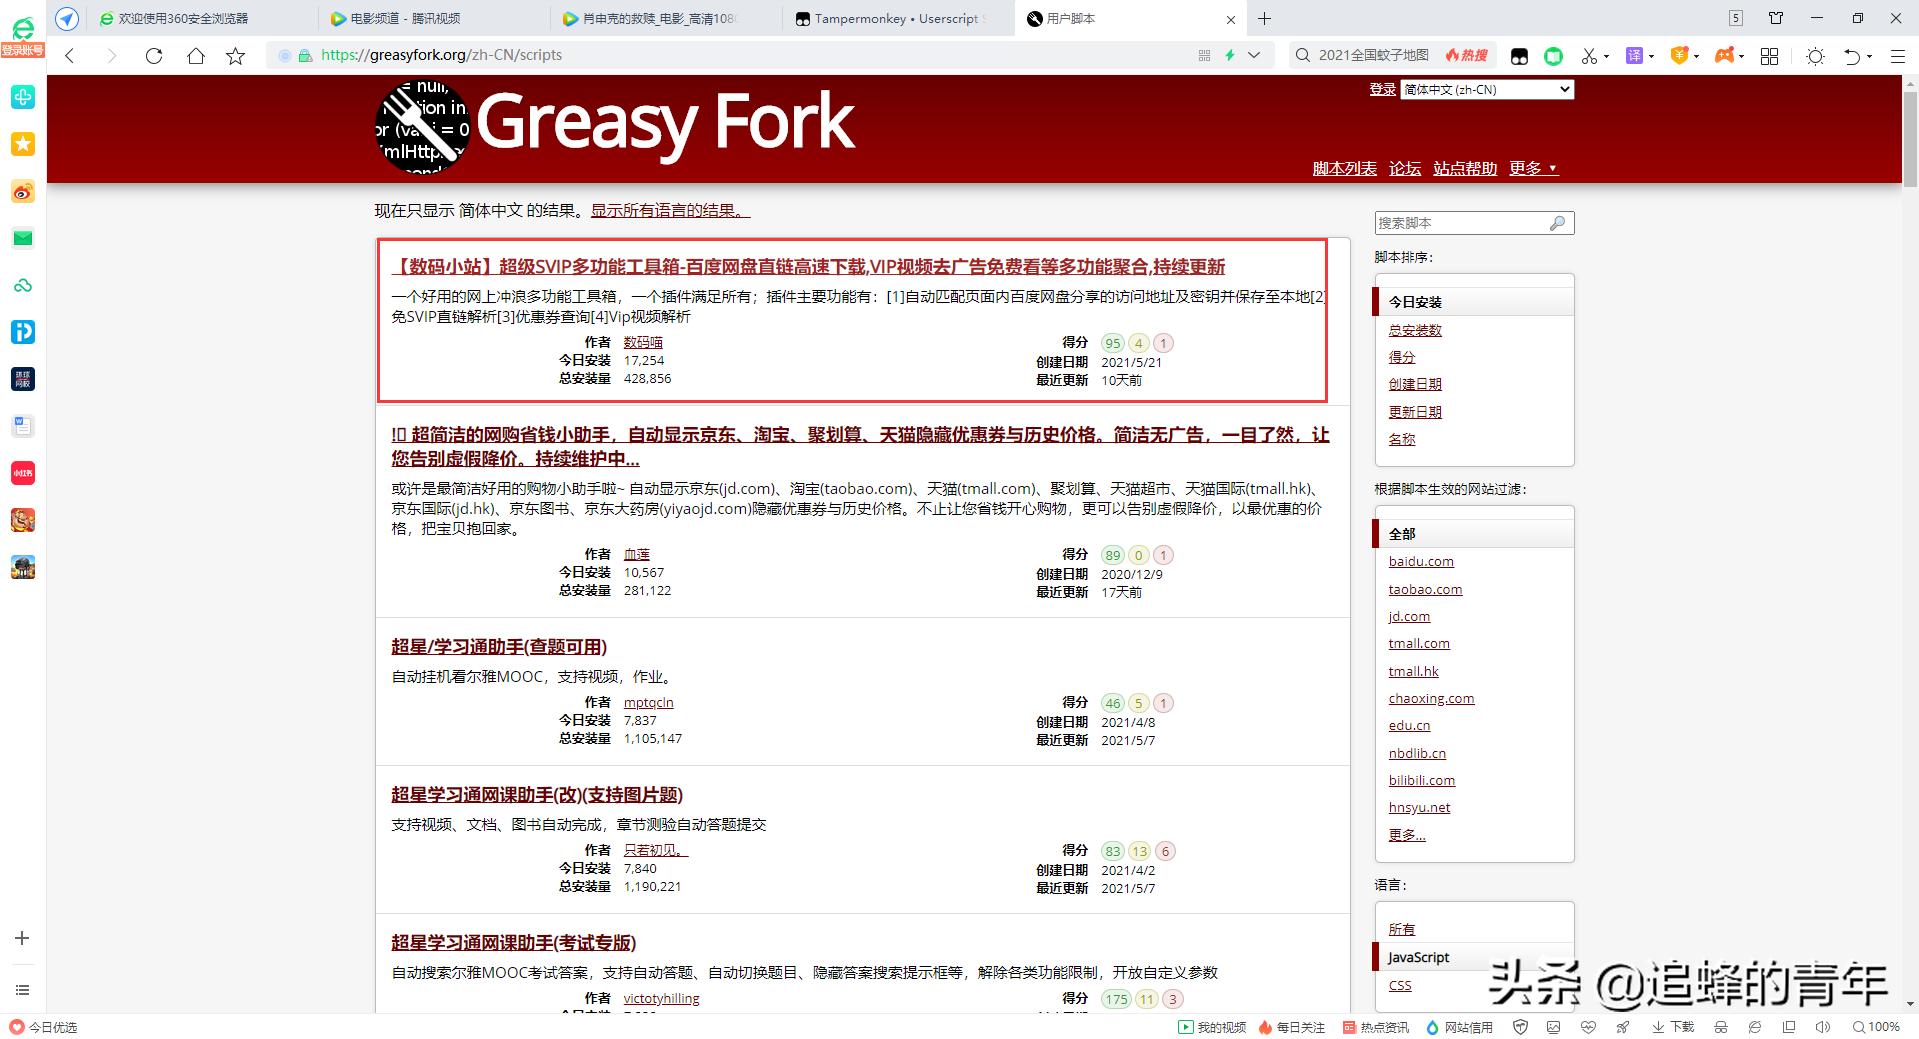Image resolution: width=1919 pixels, height=1039 pixels.
Task: Enable eye-protection brightness mode
Action: [x=1816, y=56]
